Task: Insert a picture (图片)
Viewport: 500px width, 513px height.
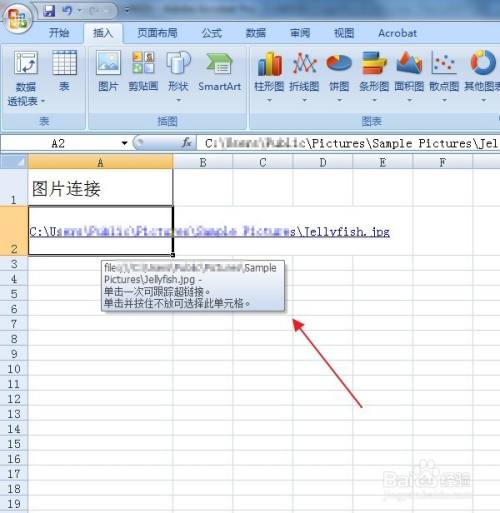Action: [108, 71]
